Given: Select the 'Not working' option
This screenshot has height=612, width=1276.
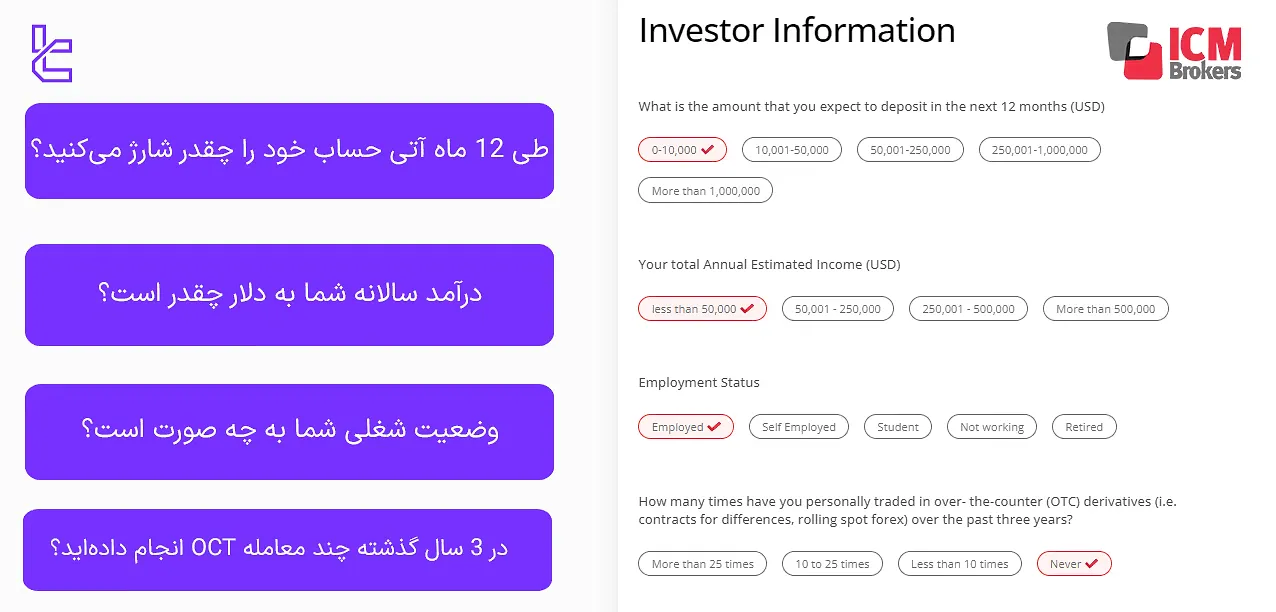Looking at the screenshot, I should click(991, 426).
